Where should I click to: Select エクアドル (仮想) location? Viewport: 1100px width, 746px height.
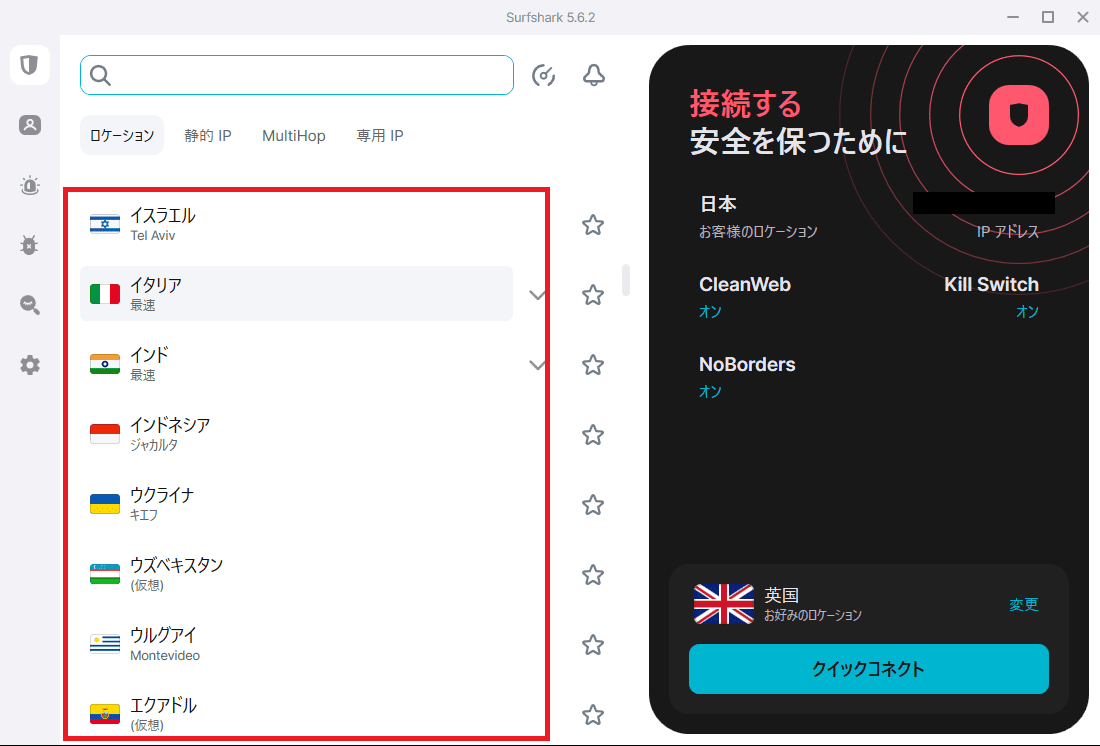coord(296,714)
